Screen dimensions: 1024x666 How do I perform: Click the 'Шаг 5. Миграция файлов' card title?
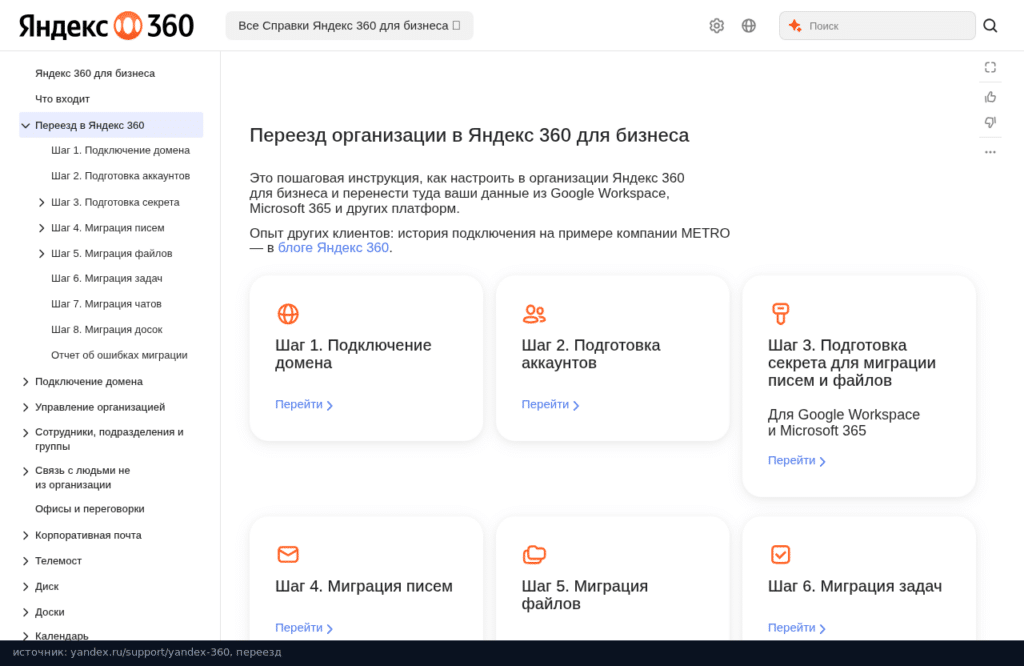584,595
